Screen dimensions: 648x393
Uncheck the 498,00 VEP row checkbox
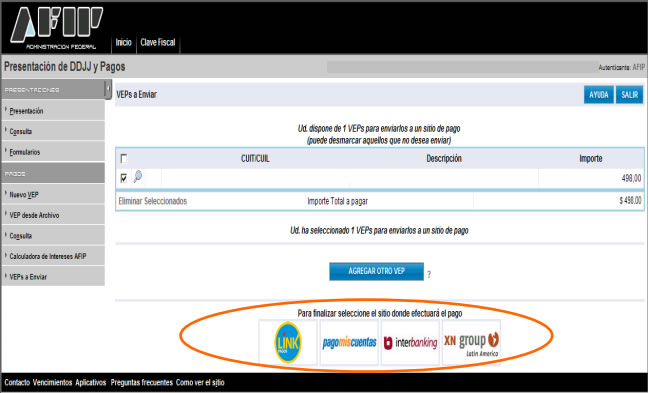tap(124, 178)
